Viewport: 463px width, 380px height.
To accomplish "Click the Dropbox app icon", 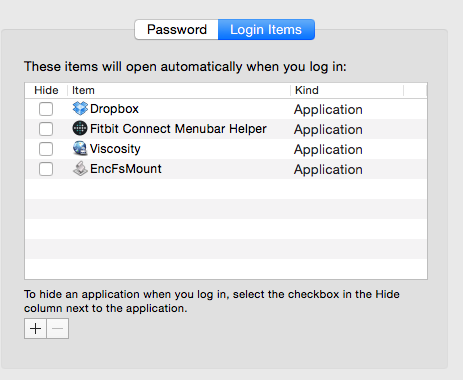I will coord(80,109).
